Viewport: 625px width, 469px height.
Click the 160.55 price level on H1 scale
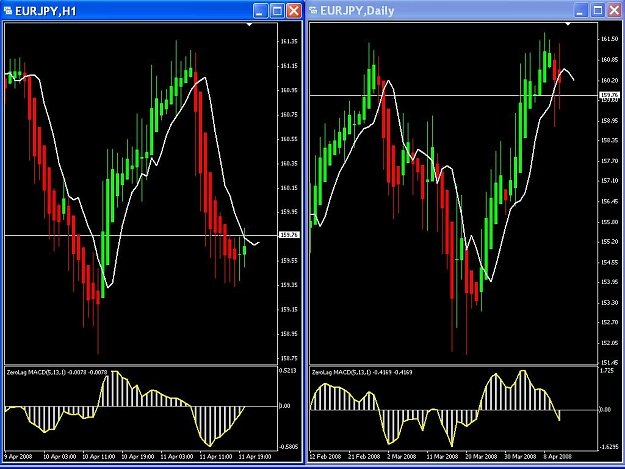(x=289, y=139)
